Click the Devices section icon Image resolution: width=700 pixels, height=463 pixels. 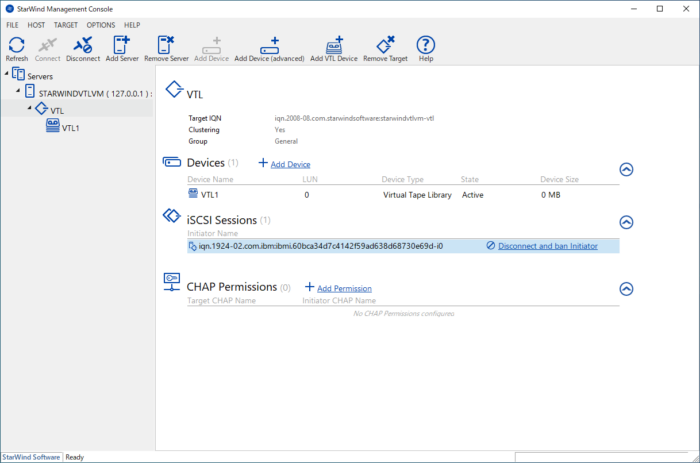coord(172,162)
